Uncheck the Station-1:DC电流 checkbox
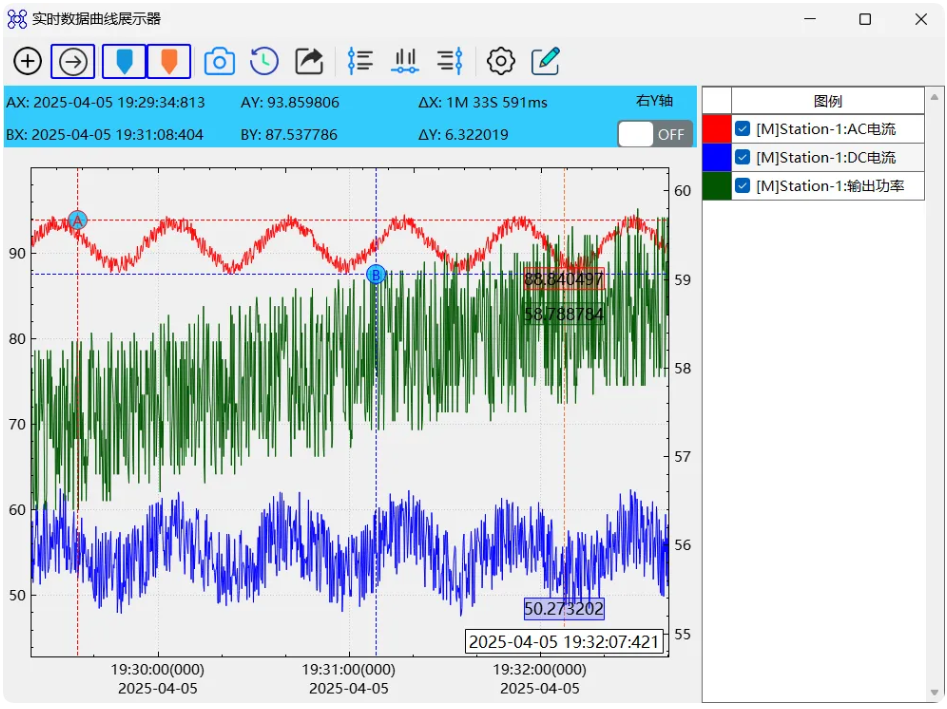Screen dimensions: 947x709 [x=743, y=157]
